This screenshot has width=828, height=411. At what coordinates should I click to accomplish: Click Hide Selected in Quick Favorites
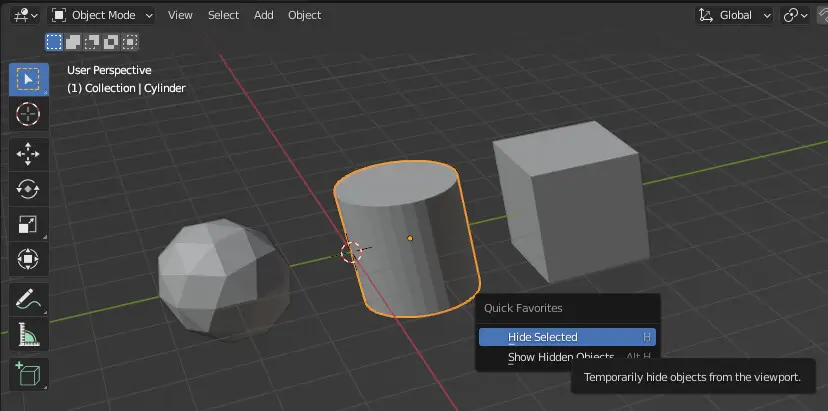[567, 337]
